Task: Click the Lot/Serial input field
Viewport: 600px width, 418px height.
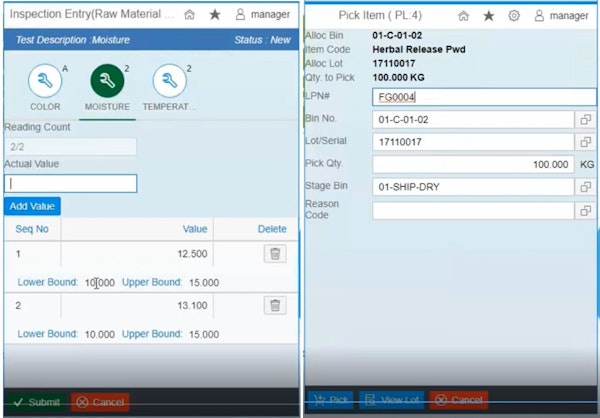Action: pyautogui.click(x=473, y=142)
